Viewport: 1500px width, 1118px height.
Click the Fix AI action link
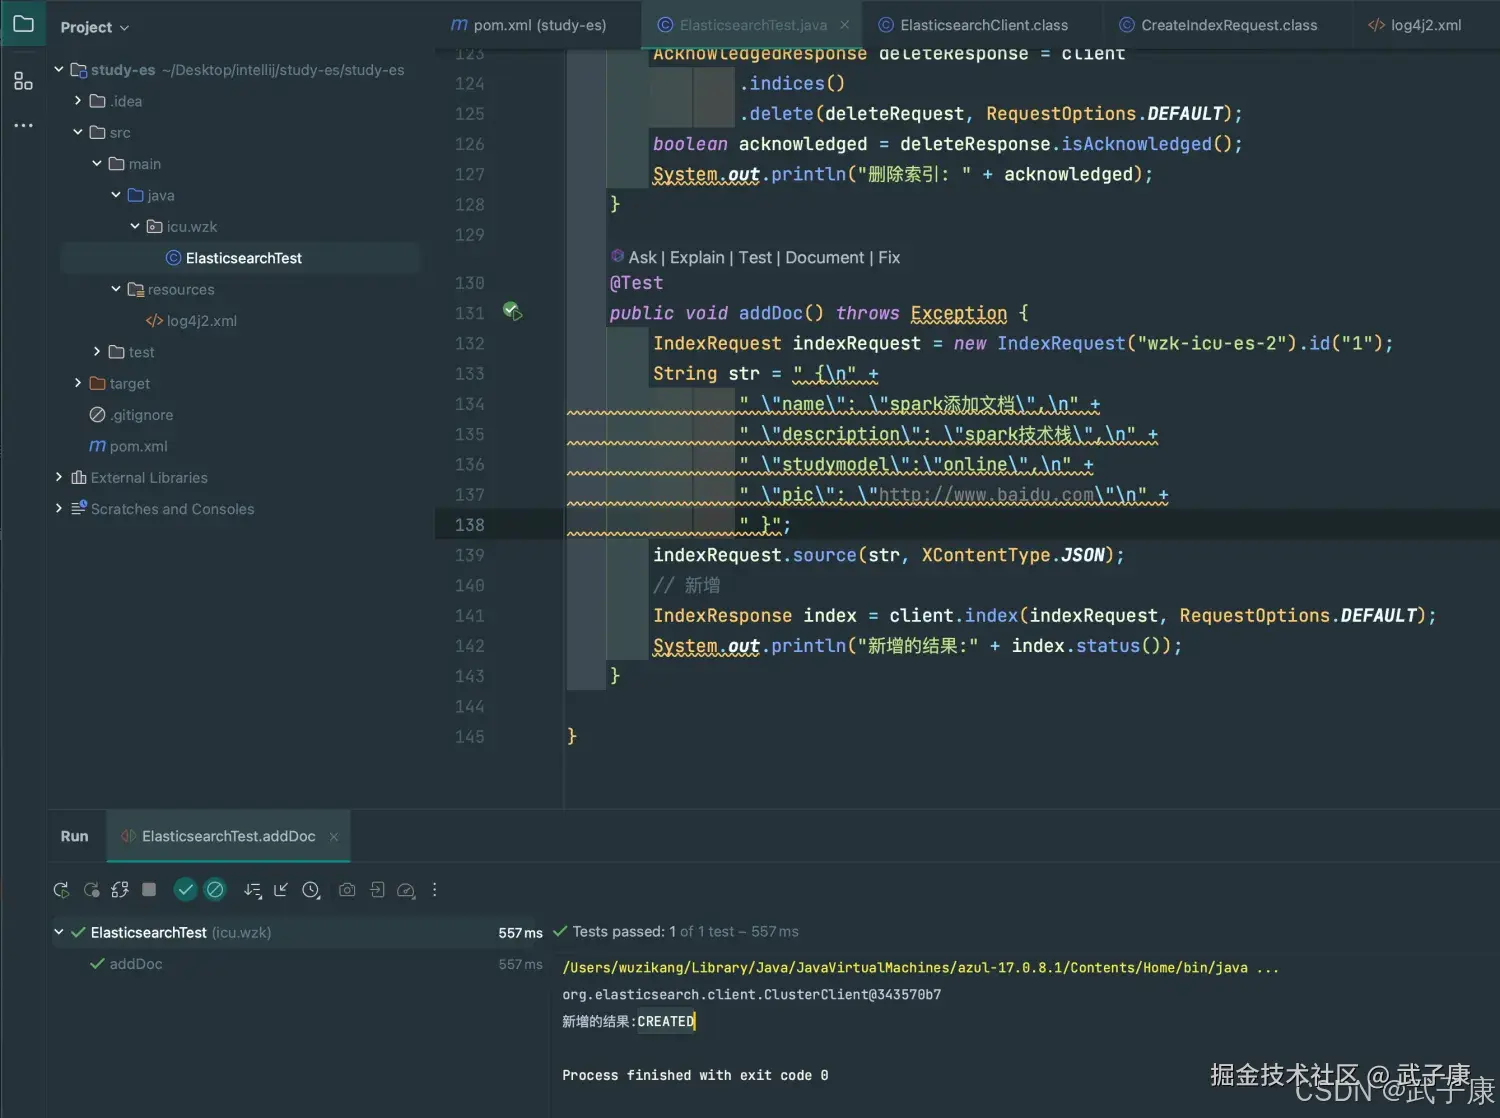click(x=889, y=257)
